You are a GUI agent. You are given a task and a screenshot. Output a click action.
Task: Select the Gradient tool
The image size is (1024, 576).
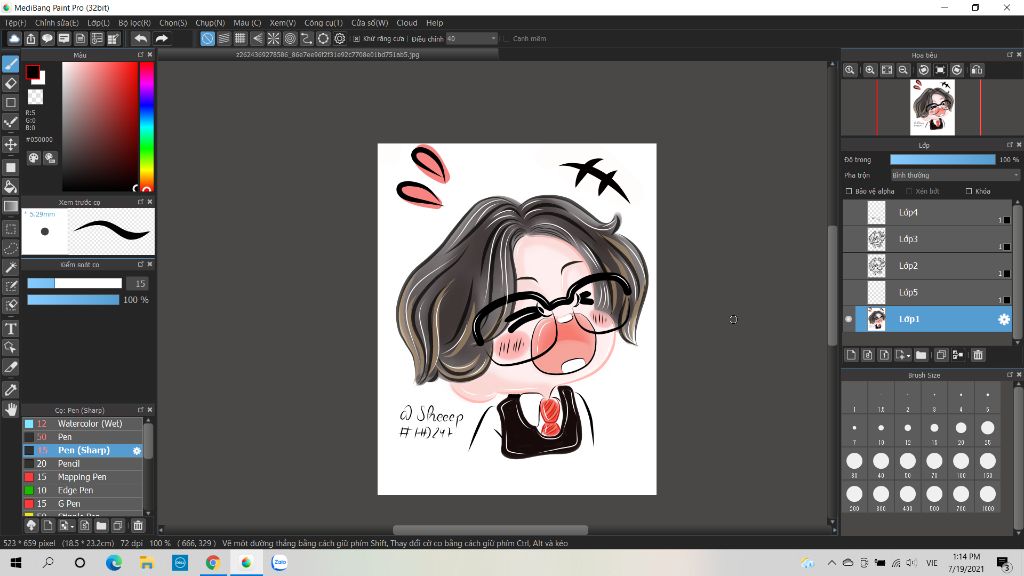(10, 206)
